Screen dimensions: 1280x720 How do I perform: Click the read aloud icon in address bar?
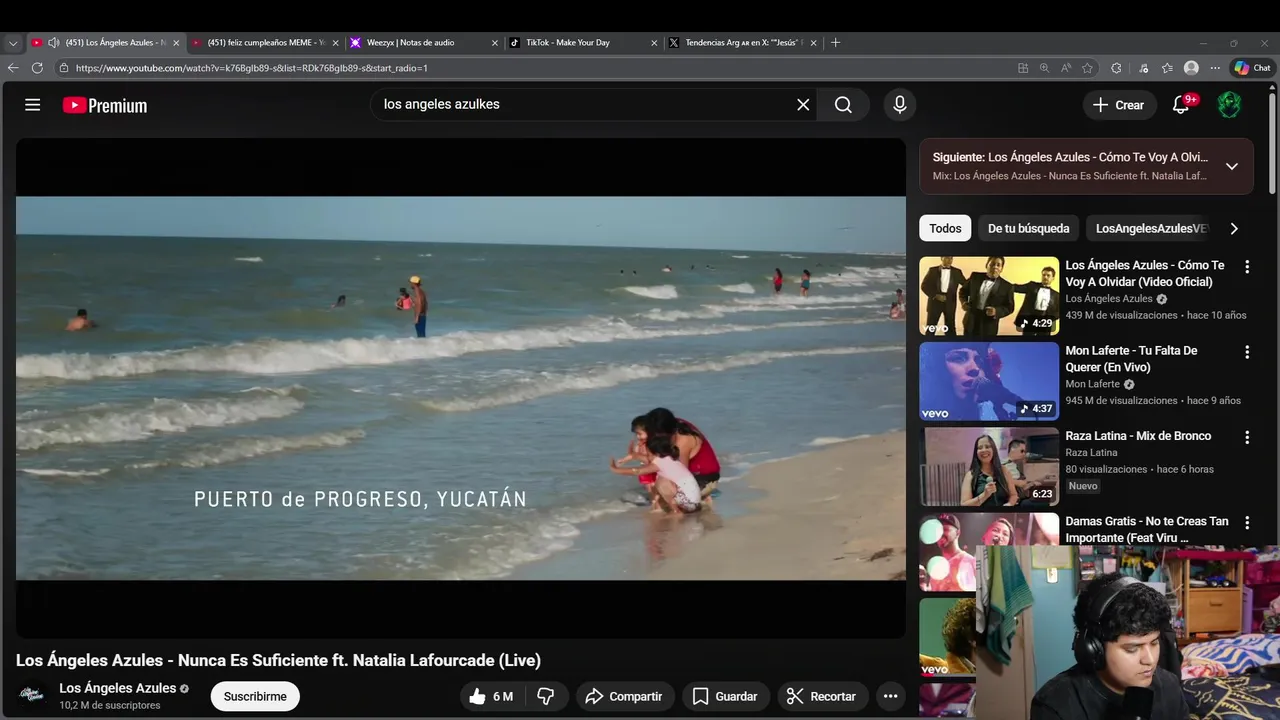click(1066, 68)
